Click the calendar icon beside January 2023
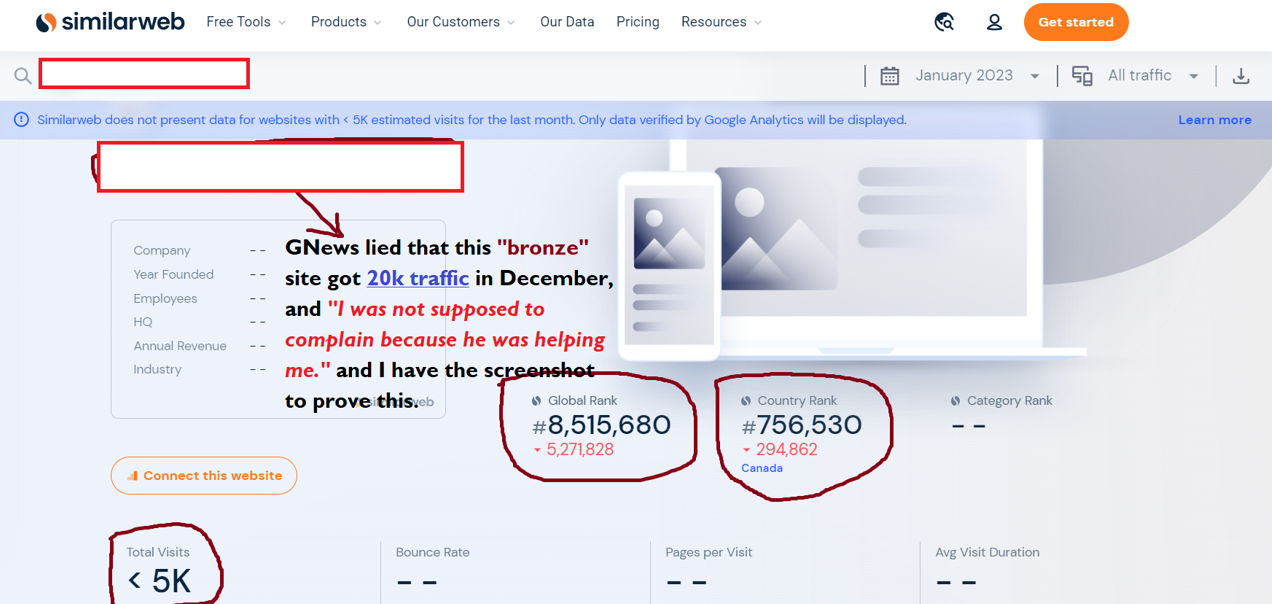The height and width of the screenshot is (604, 1272). point(890,76)
